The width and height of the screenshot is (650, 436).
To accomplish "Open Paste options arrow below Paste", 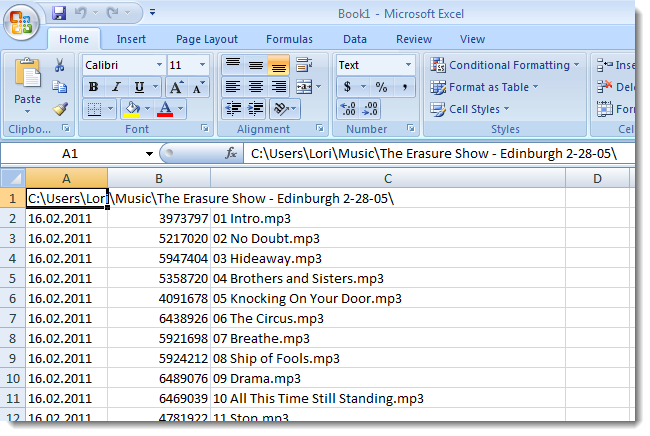I will coord(27,111).
